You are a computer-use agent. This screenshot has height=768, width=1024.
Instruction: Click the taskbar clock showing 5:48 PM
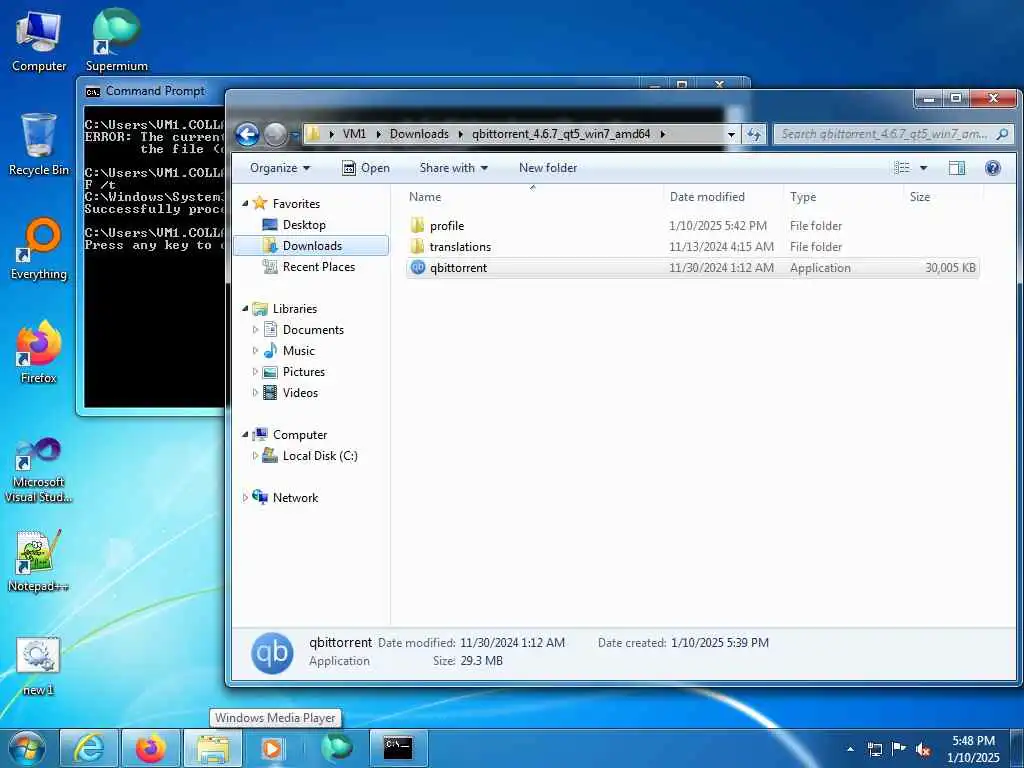[x=973, y=749]
